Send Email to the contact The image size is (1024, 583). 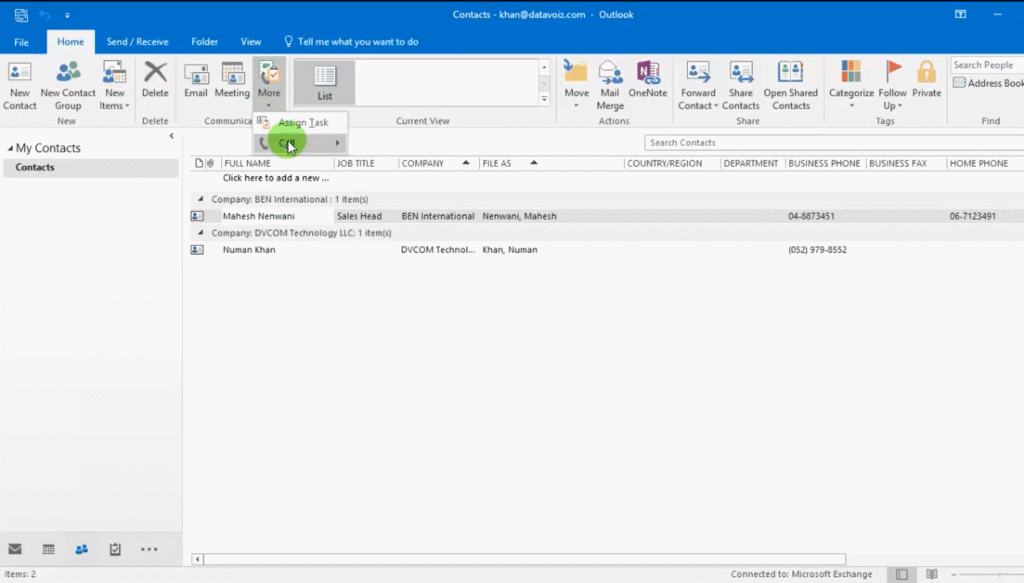196,80
